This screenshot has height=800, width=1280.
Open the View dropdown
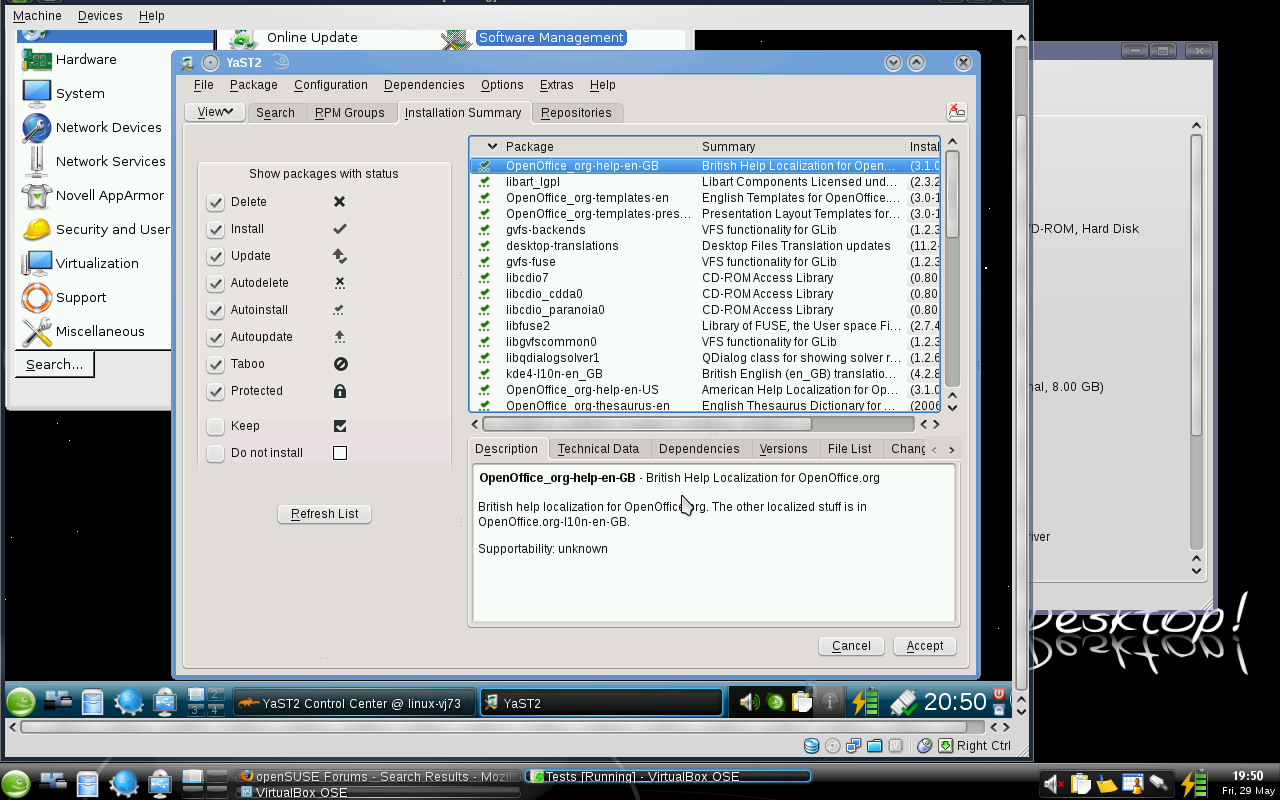click(215, 112)
